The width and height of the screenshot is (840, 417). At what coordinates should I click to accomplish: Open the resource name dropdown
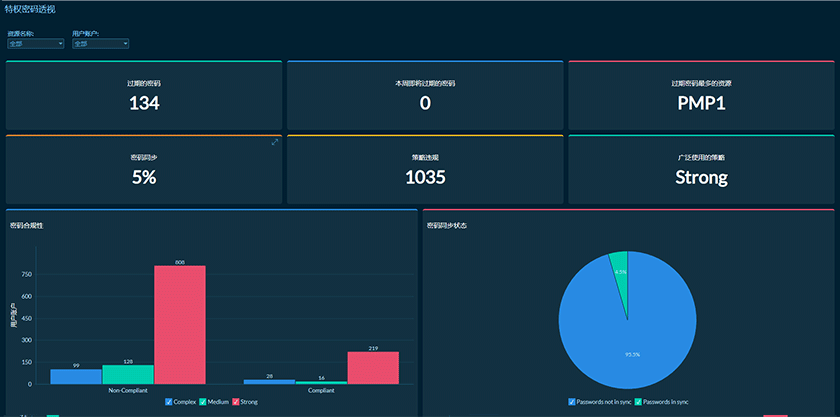coord(36,44)
